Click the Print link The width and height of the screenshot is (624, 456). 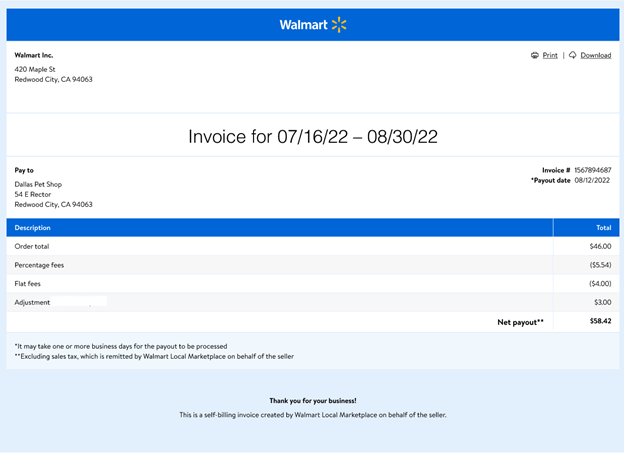coord(550,55)
